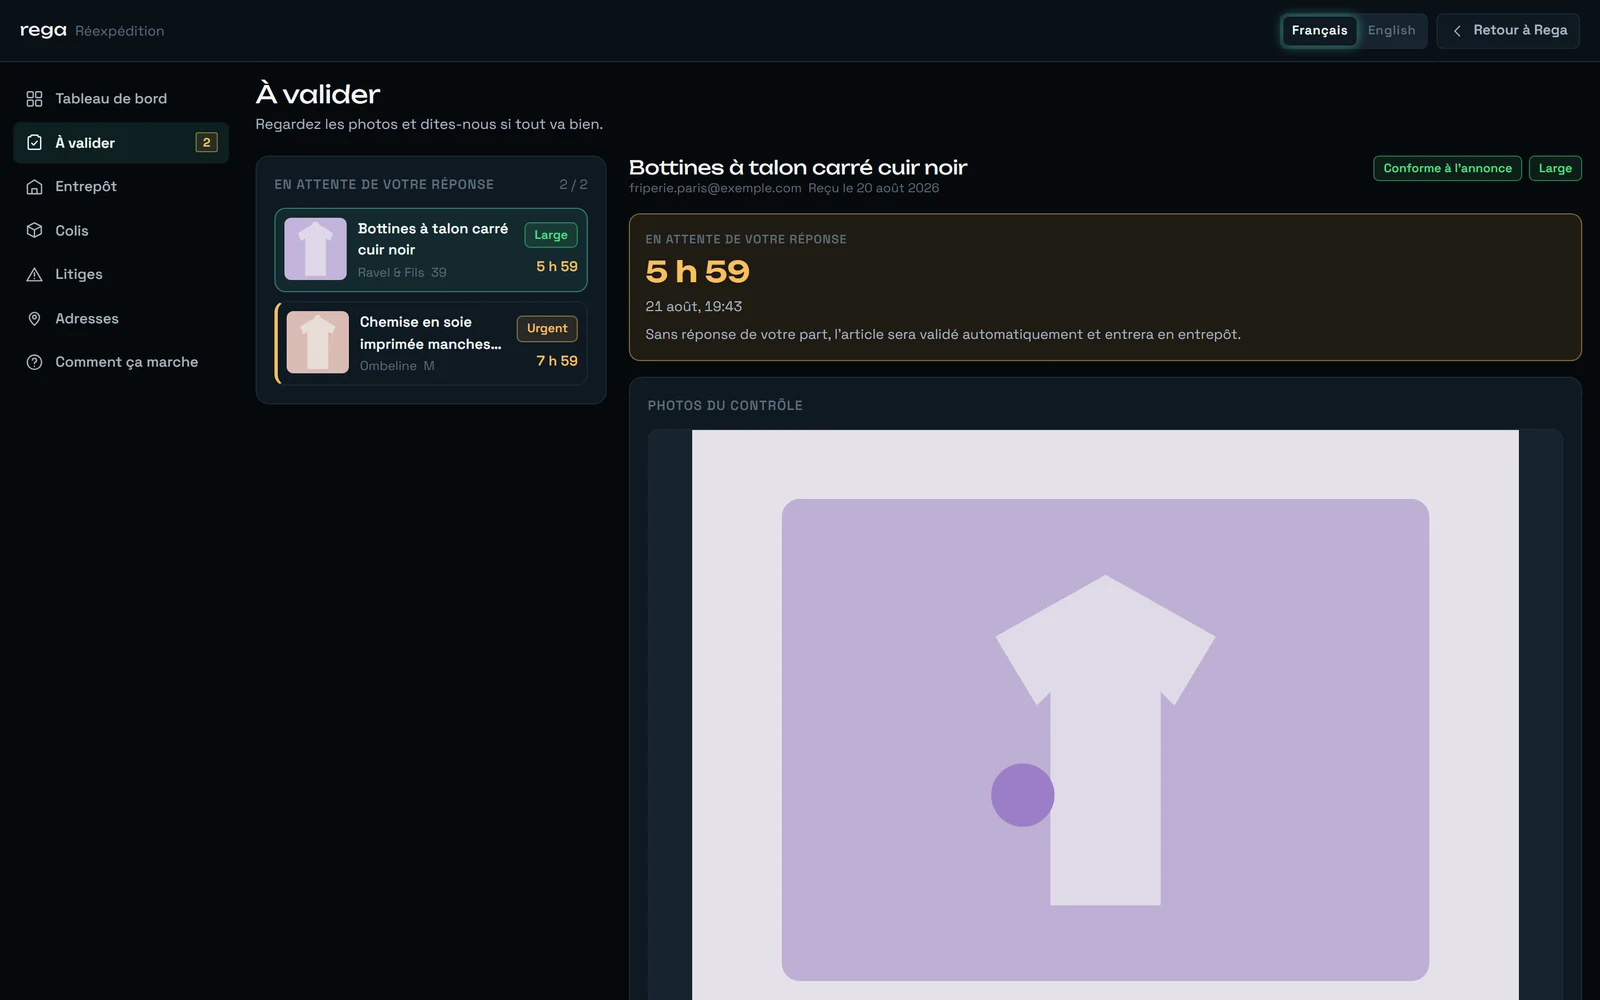Click the 7 h 59 countdown
1600x1000 pixels.
[x=557, y=361]
